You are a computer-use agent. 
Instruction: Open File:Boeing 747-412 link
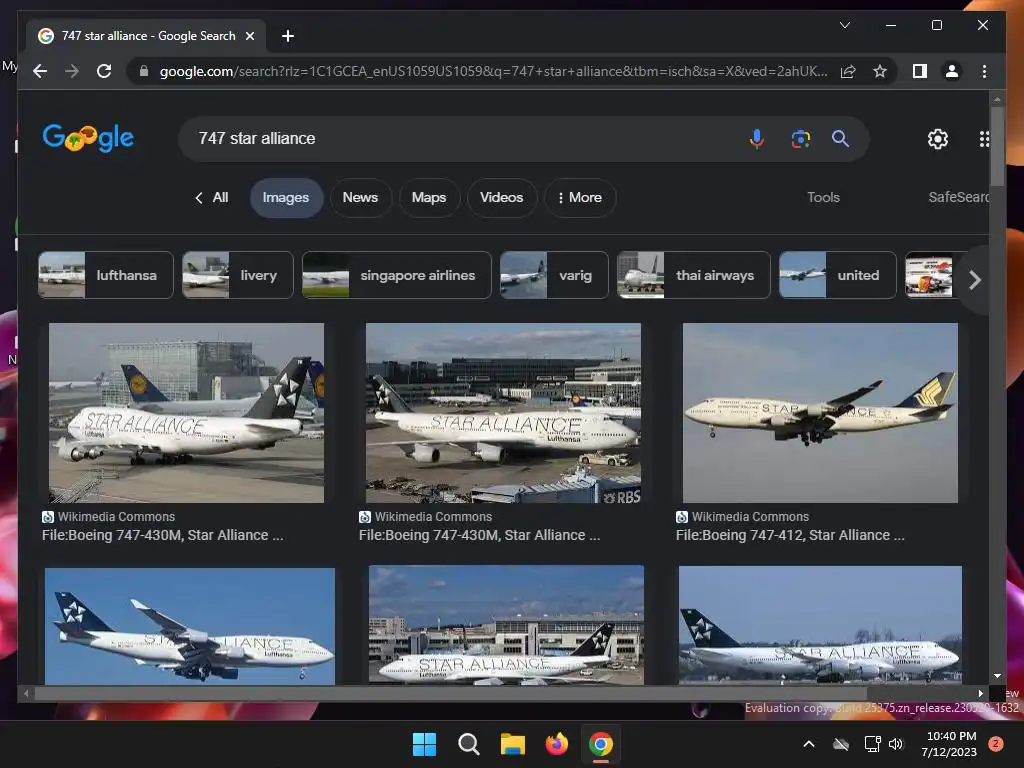790,535
